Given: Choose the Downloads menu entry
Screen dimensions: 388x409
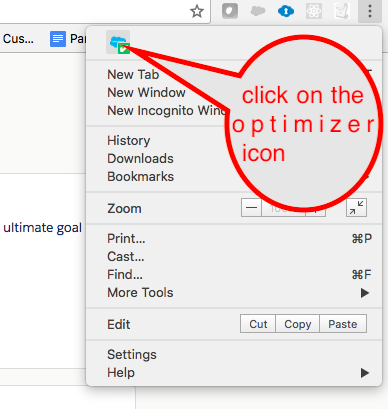Looking at the screenshot, I should [x=140, y=159].
